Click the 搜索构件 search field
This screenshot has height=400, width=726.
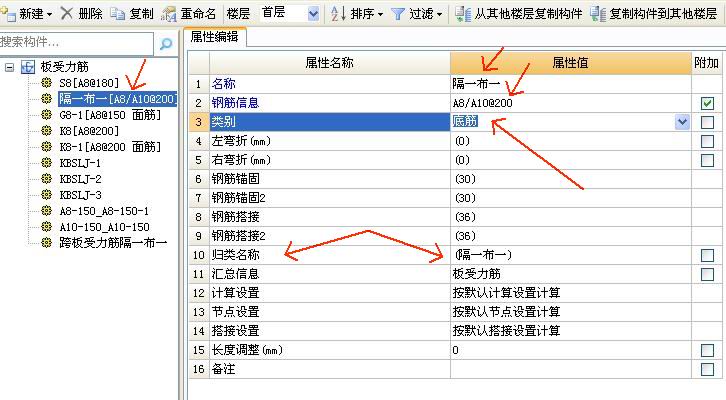point(76,43)
